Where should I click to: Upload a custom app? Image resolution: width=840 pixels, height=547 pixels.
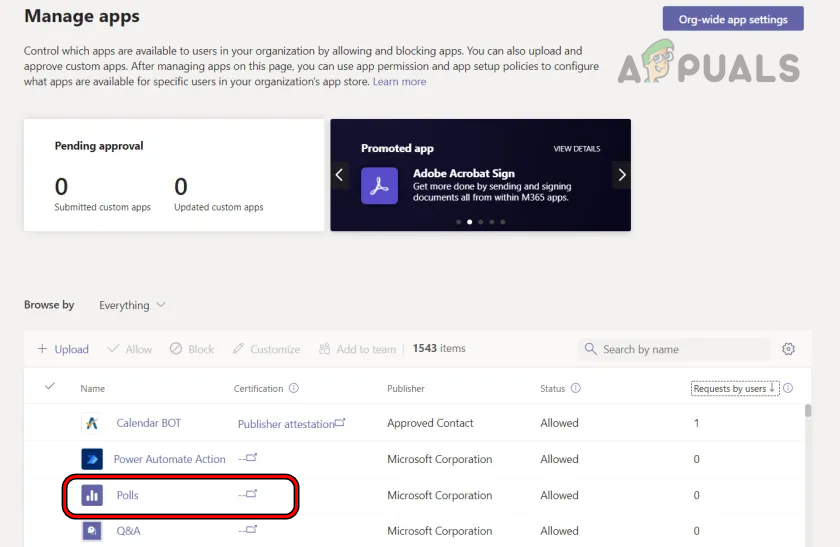coord(63,349)
